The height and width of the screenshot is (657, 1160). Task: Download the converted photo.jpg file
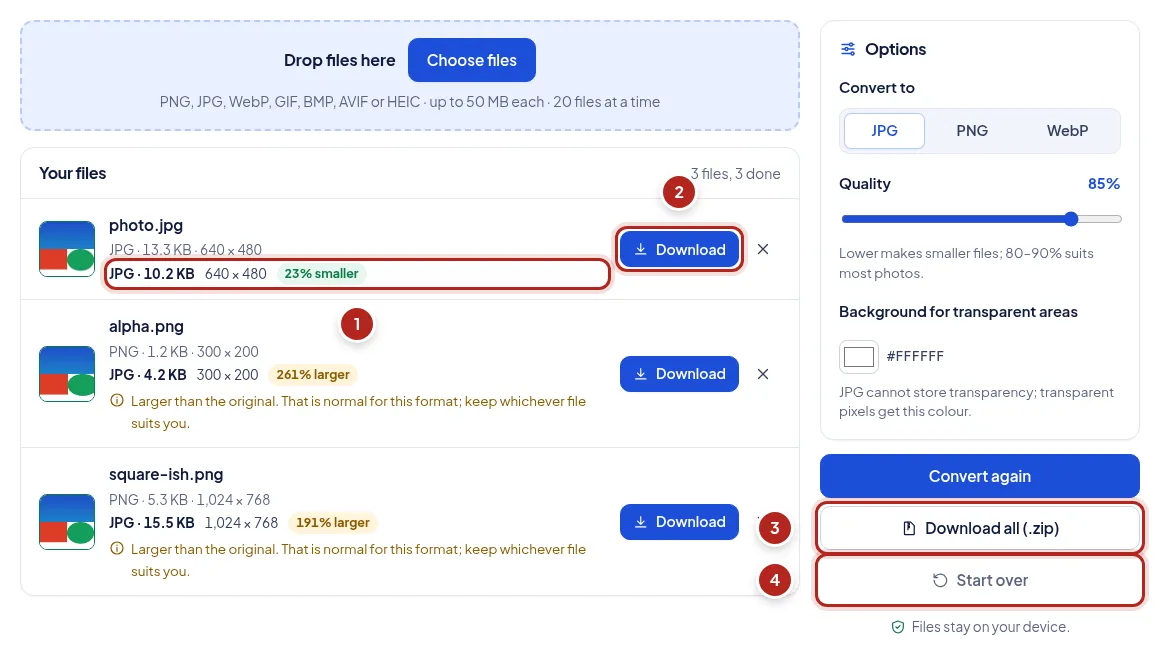(679, 249)
